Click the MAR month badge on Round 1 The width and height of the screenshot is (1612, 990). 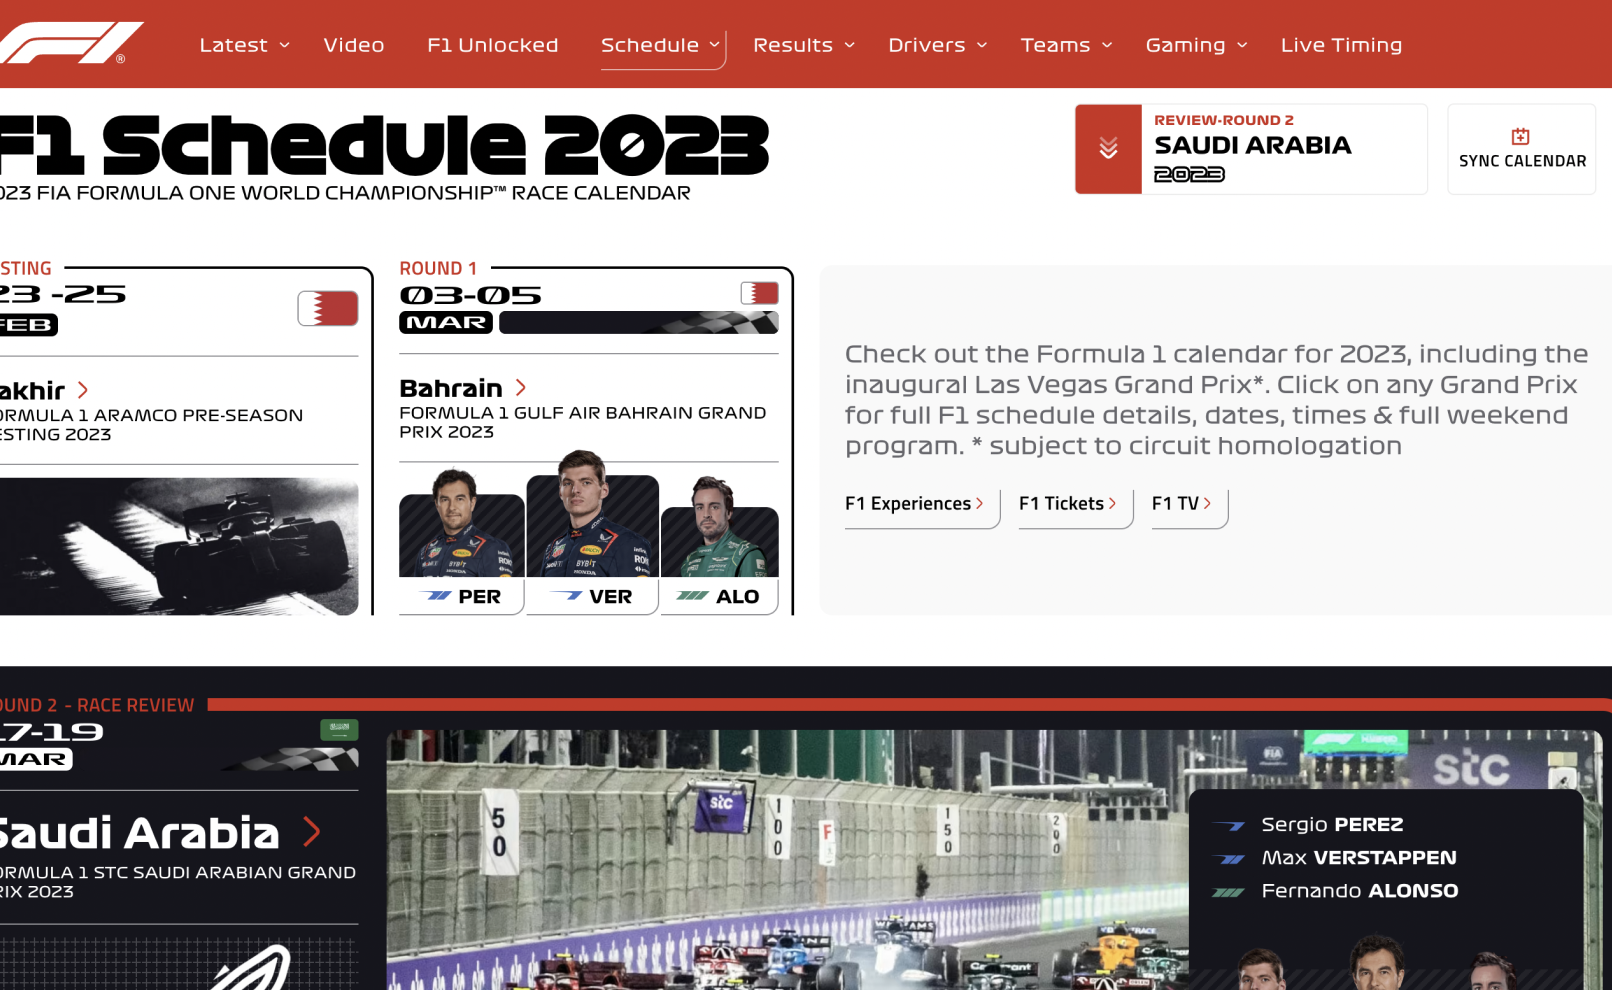pos(446,322)
